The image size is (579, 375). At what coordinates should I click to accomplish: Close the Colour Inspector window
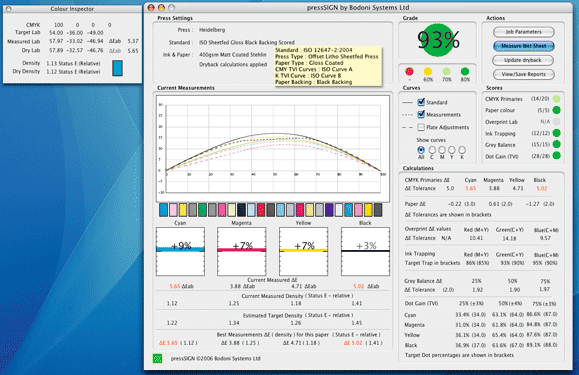pyautogui.click(x=8, y=8)
